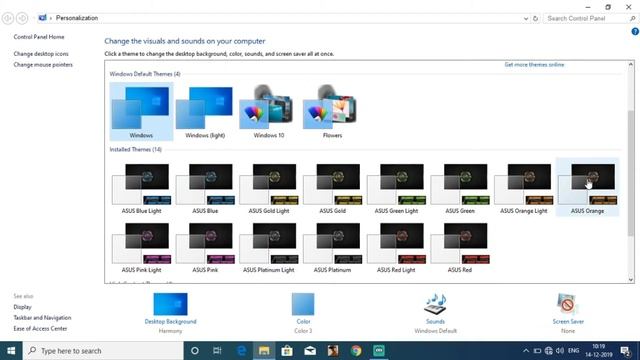Click the taskbar search box
Viewport: 640px width, 360px height.
click(103, 351)
